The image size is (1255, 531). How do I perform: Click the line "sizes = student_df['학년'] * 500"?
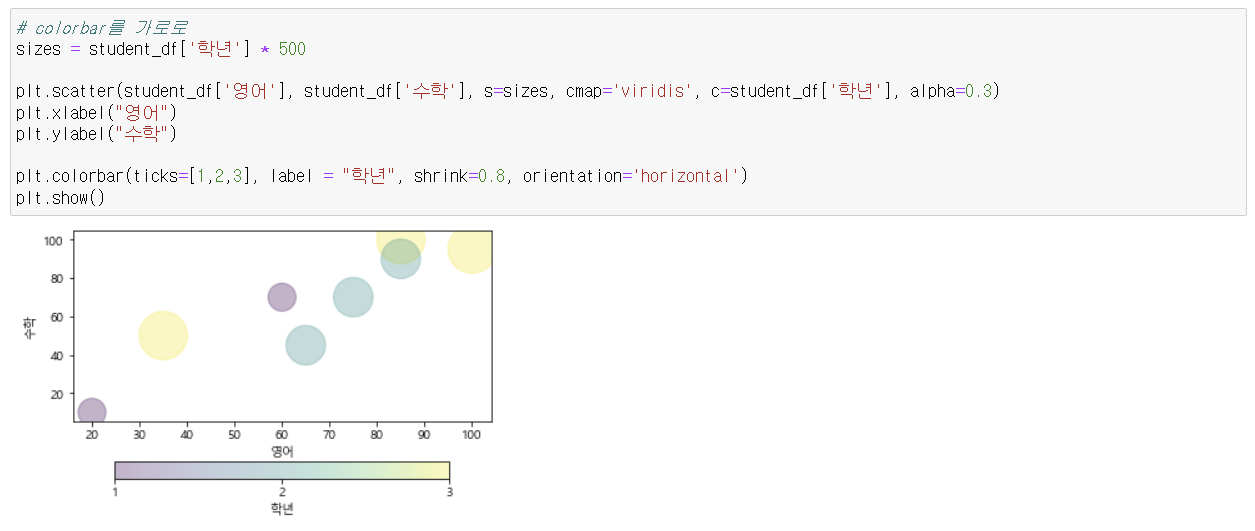(160, 48)
